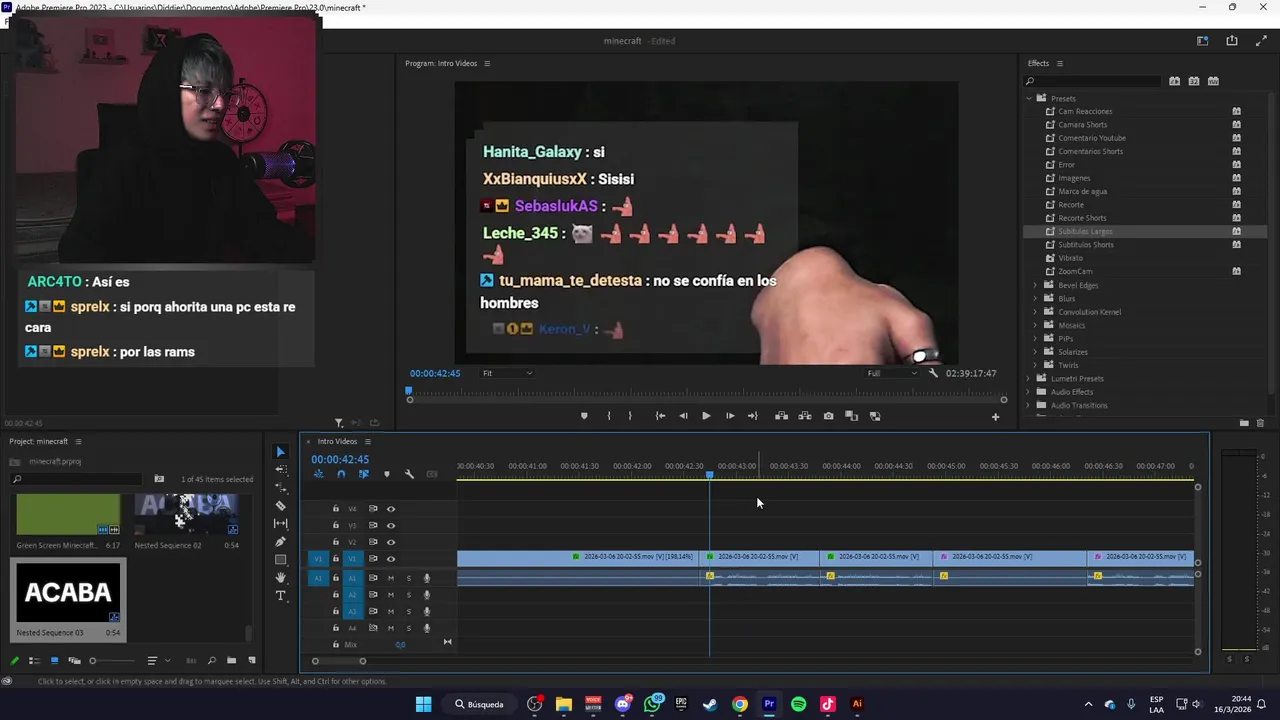1280x720 pixels.
Task: Click the timeline playhead timecode 00:00:42:45
Action: point(340,459)
